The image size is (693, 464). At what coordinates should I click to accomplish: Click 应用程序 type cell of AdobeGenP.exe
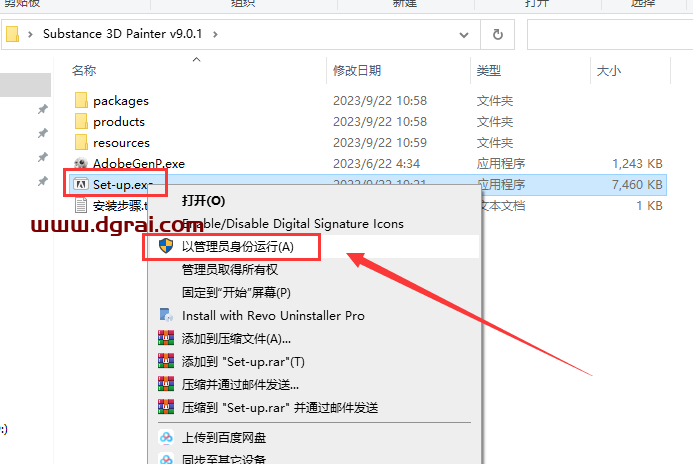[x=501, y=164]
